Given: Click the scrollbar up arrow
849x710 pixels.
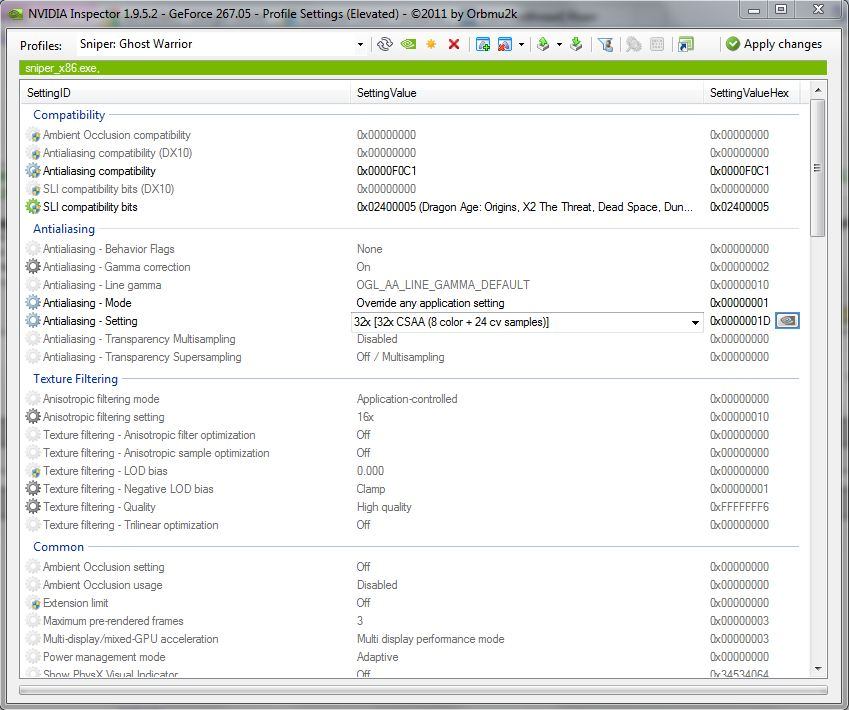Looking at the screenshot, I should point(818,90).
